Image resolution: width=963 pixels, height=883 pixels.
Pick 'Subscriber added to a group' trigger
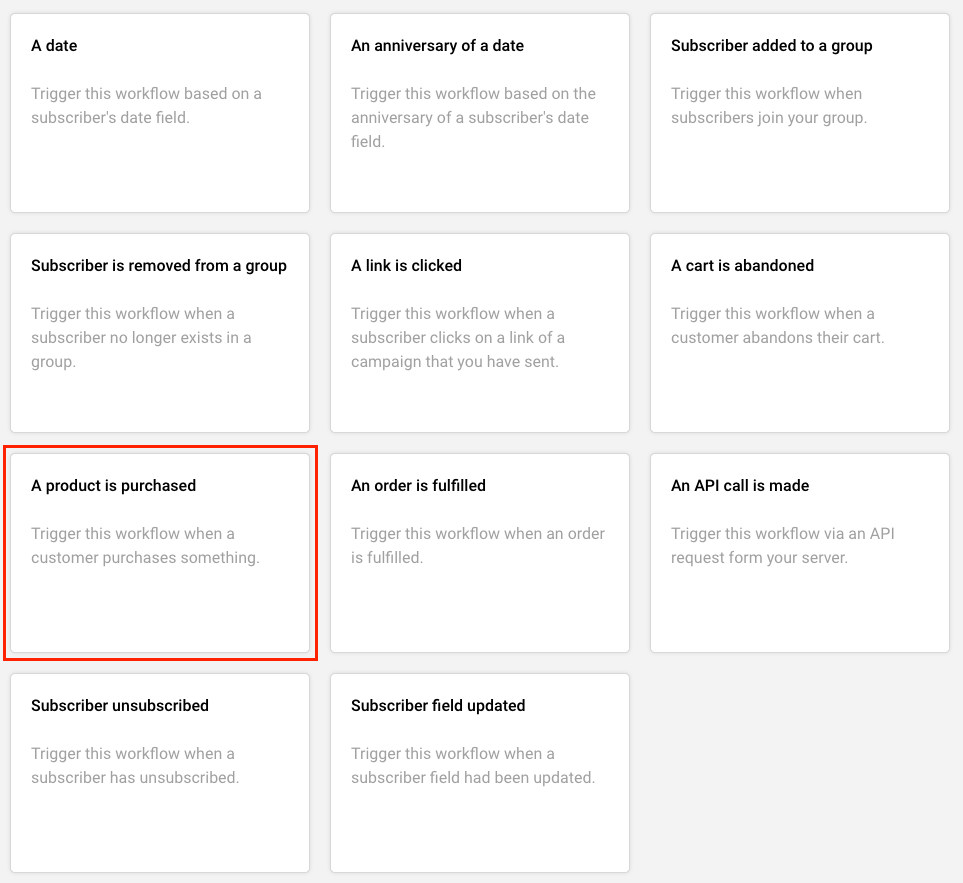pos(800,112)
